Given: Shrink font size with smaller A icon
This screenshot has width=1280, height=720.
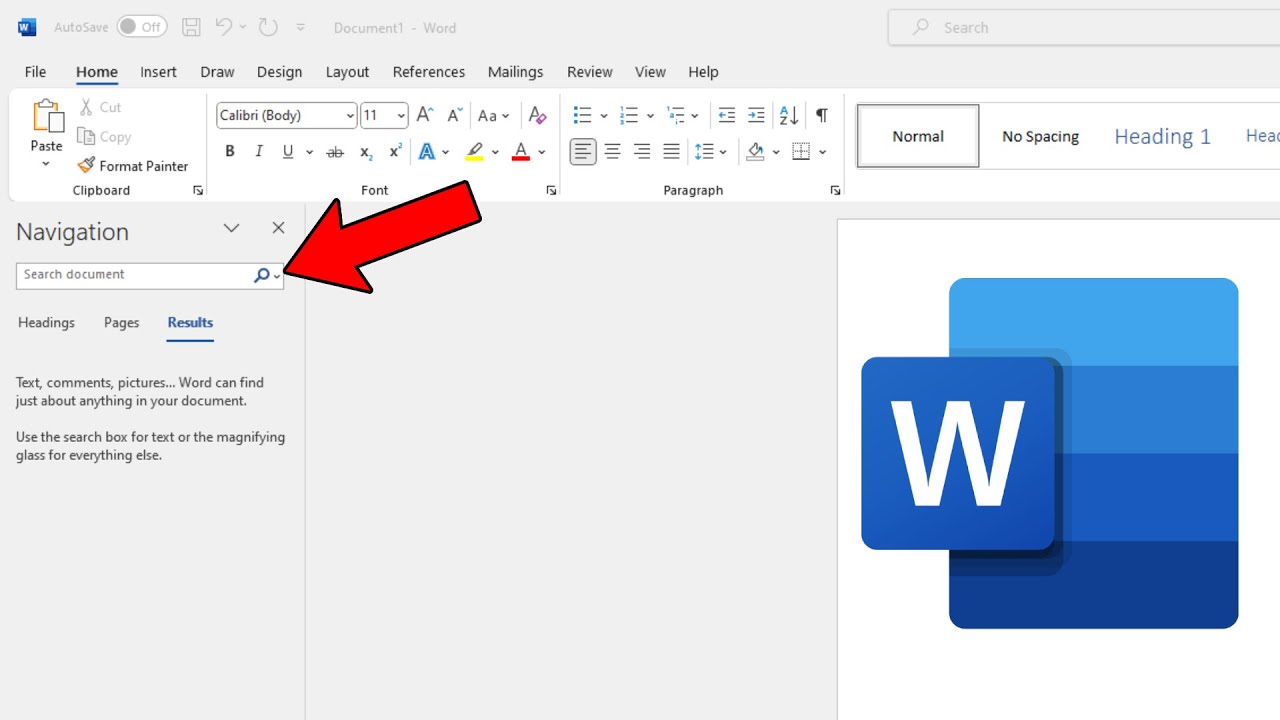Looking at the screenshot, I should 454,115.
